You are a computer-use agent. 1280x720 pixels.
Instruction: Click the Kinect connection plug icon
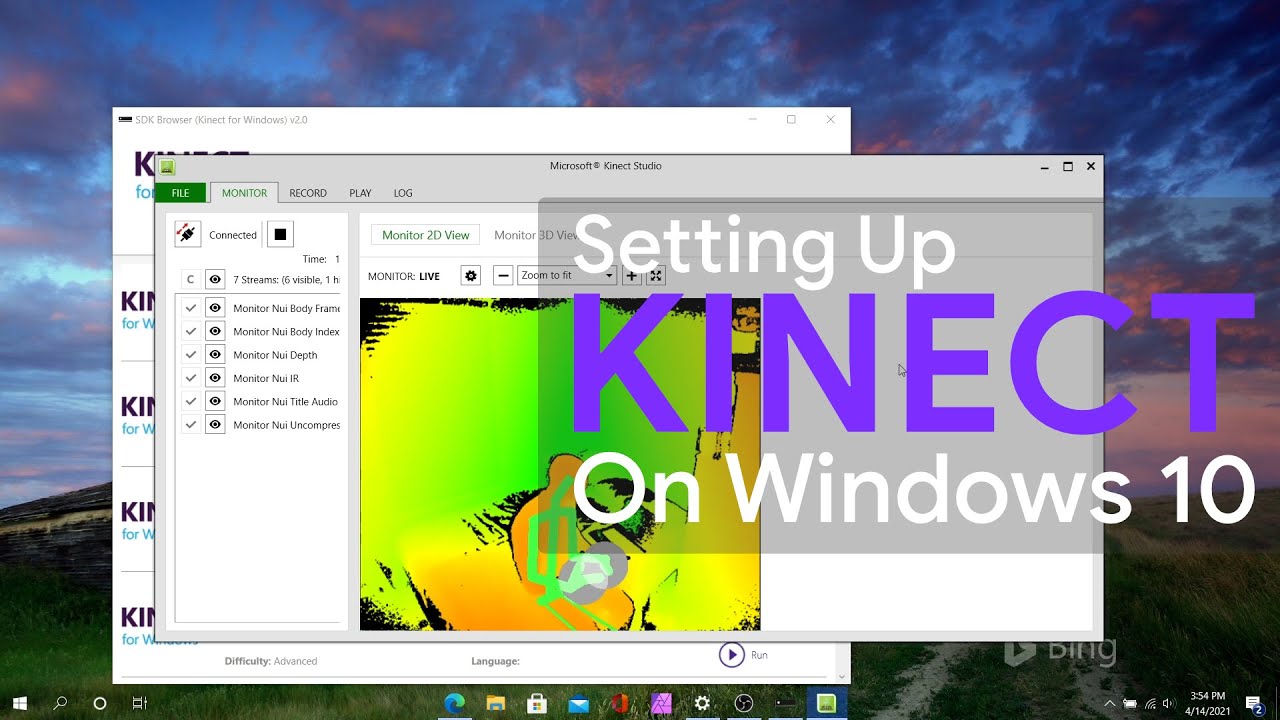click(187, 234)
